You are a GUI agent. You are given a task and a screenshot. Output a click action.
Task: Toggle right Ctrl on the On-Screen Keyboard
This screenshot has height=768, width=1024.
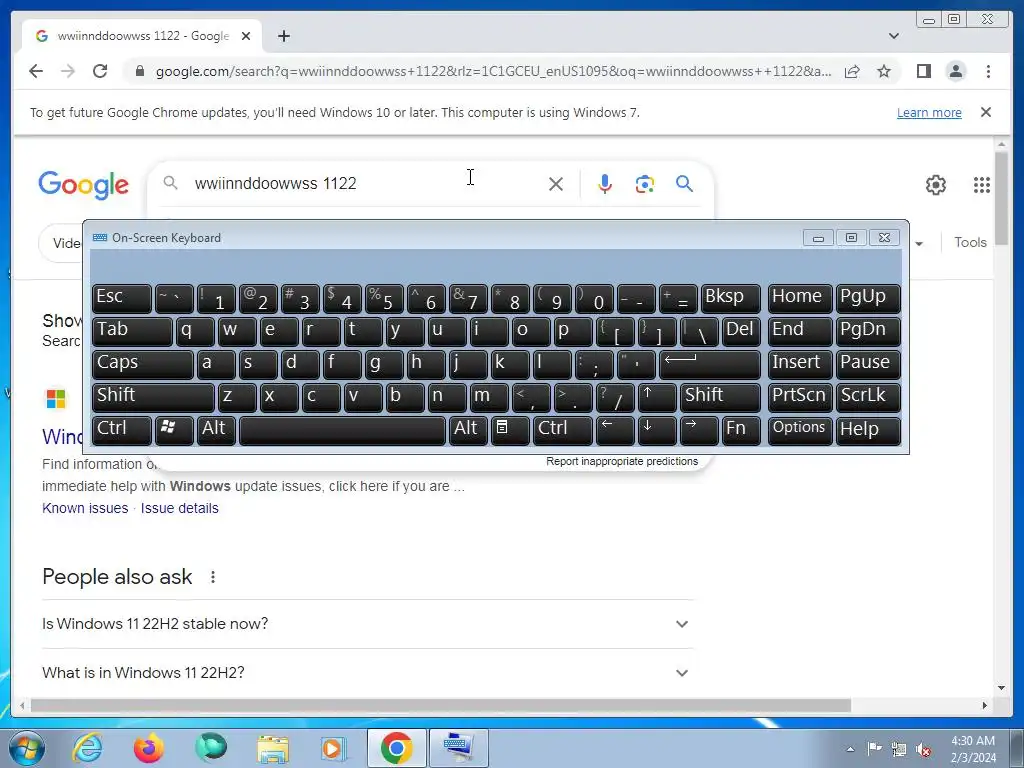[562, 430]
